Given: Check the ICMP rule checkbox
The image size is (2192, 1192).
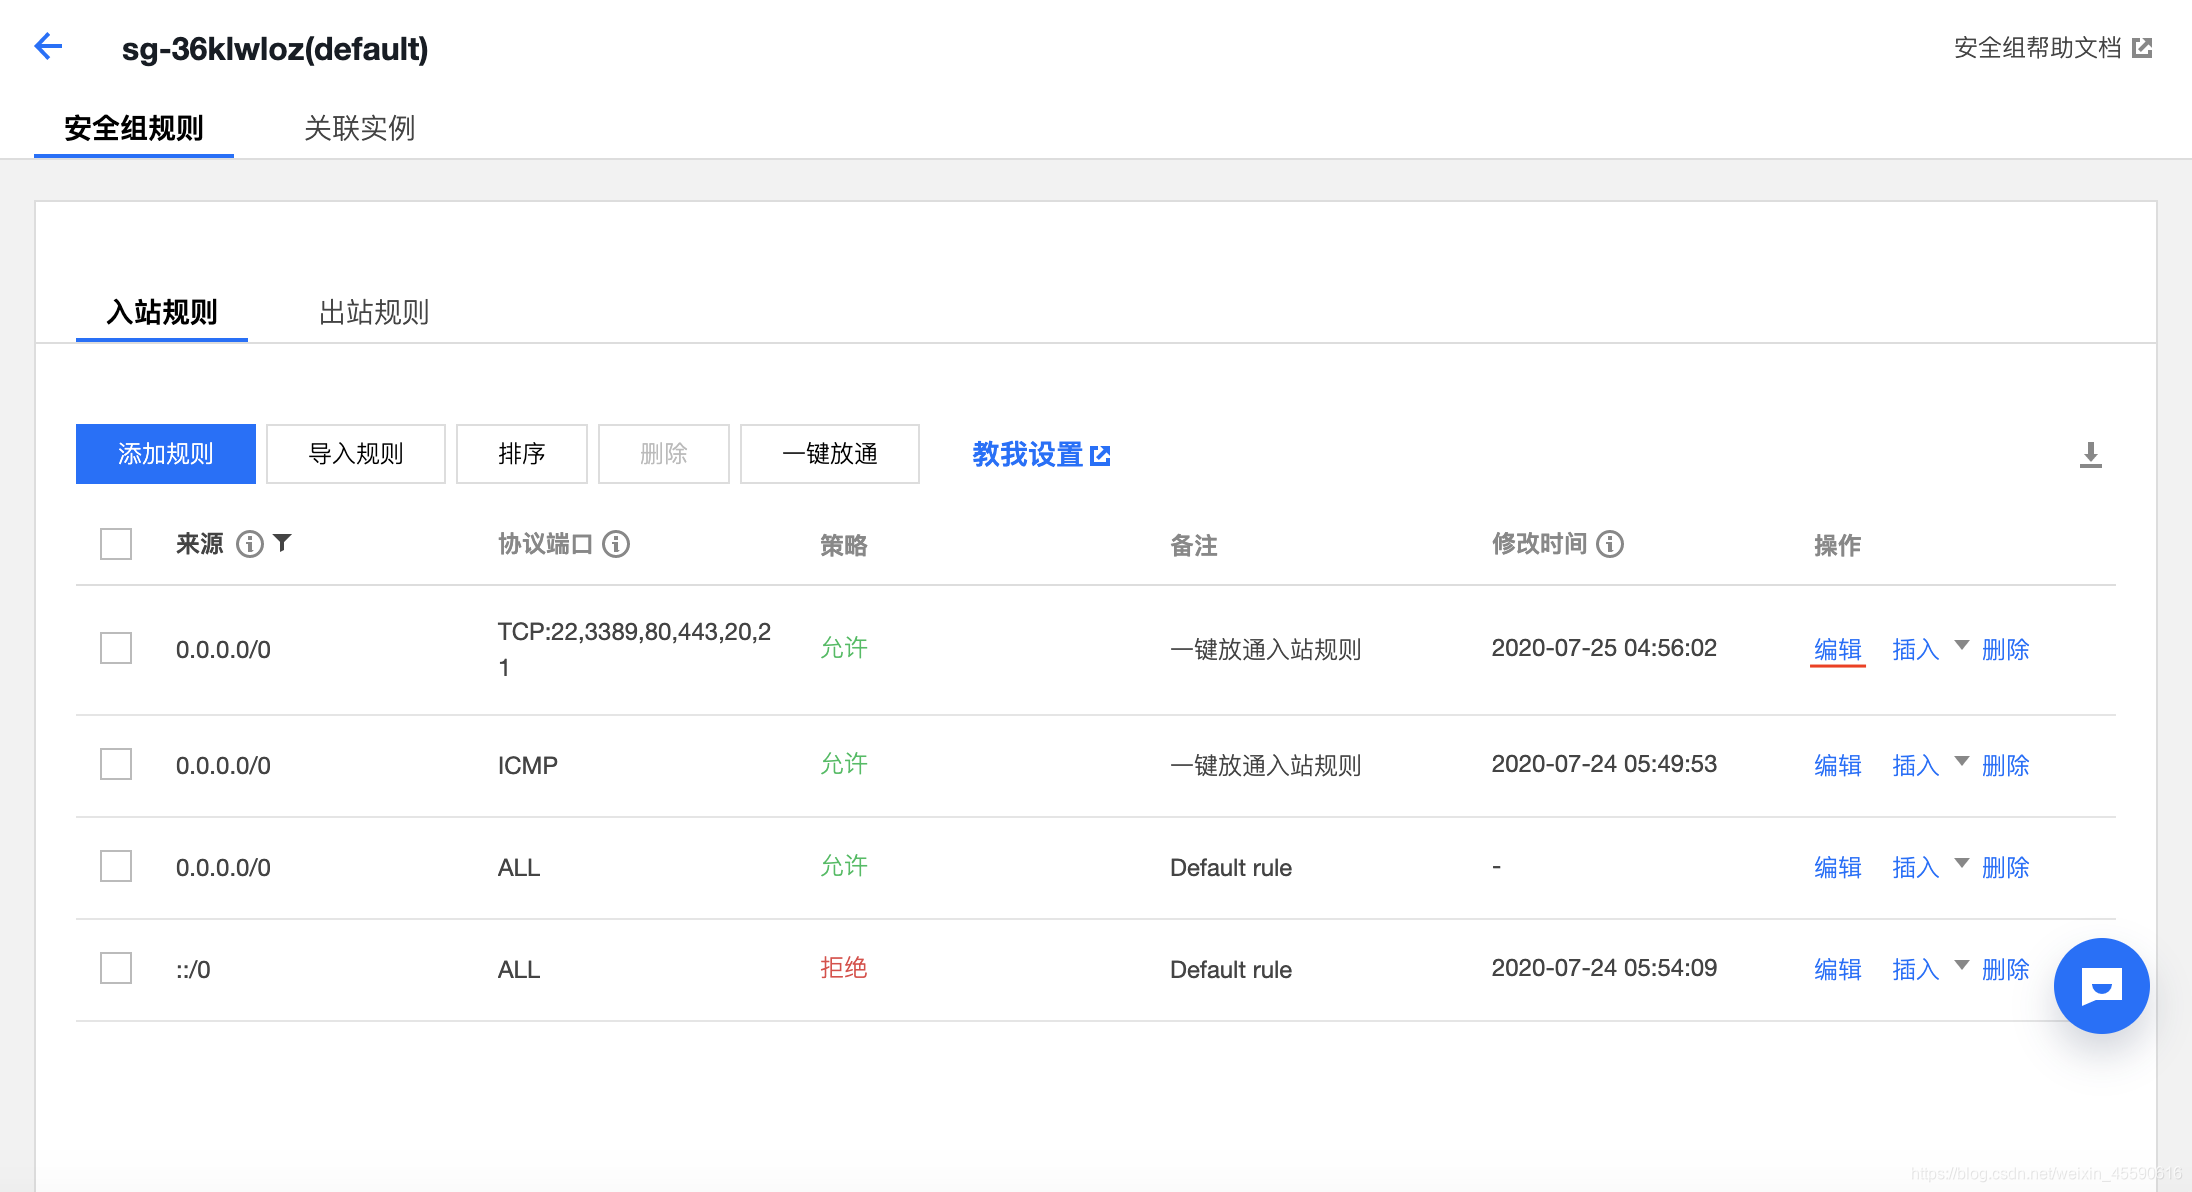Looking at the screenshot, I should pyautogui.click(x=116, y=764).
